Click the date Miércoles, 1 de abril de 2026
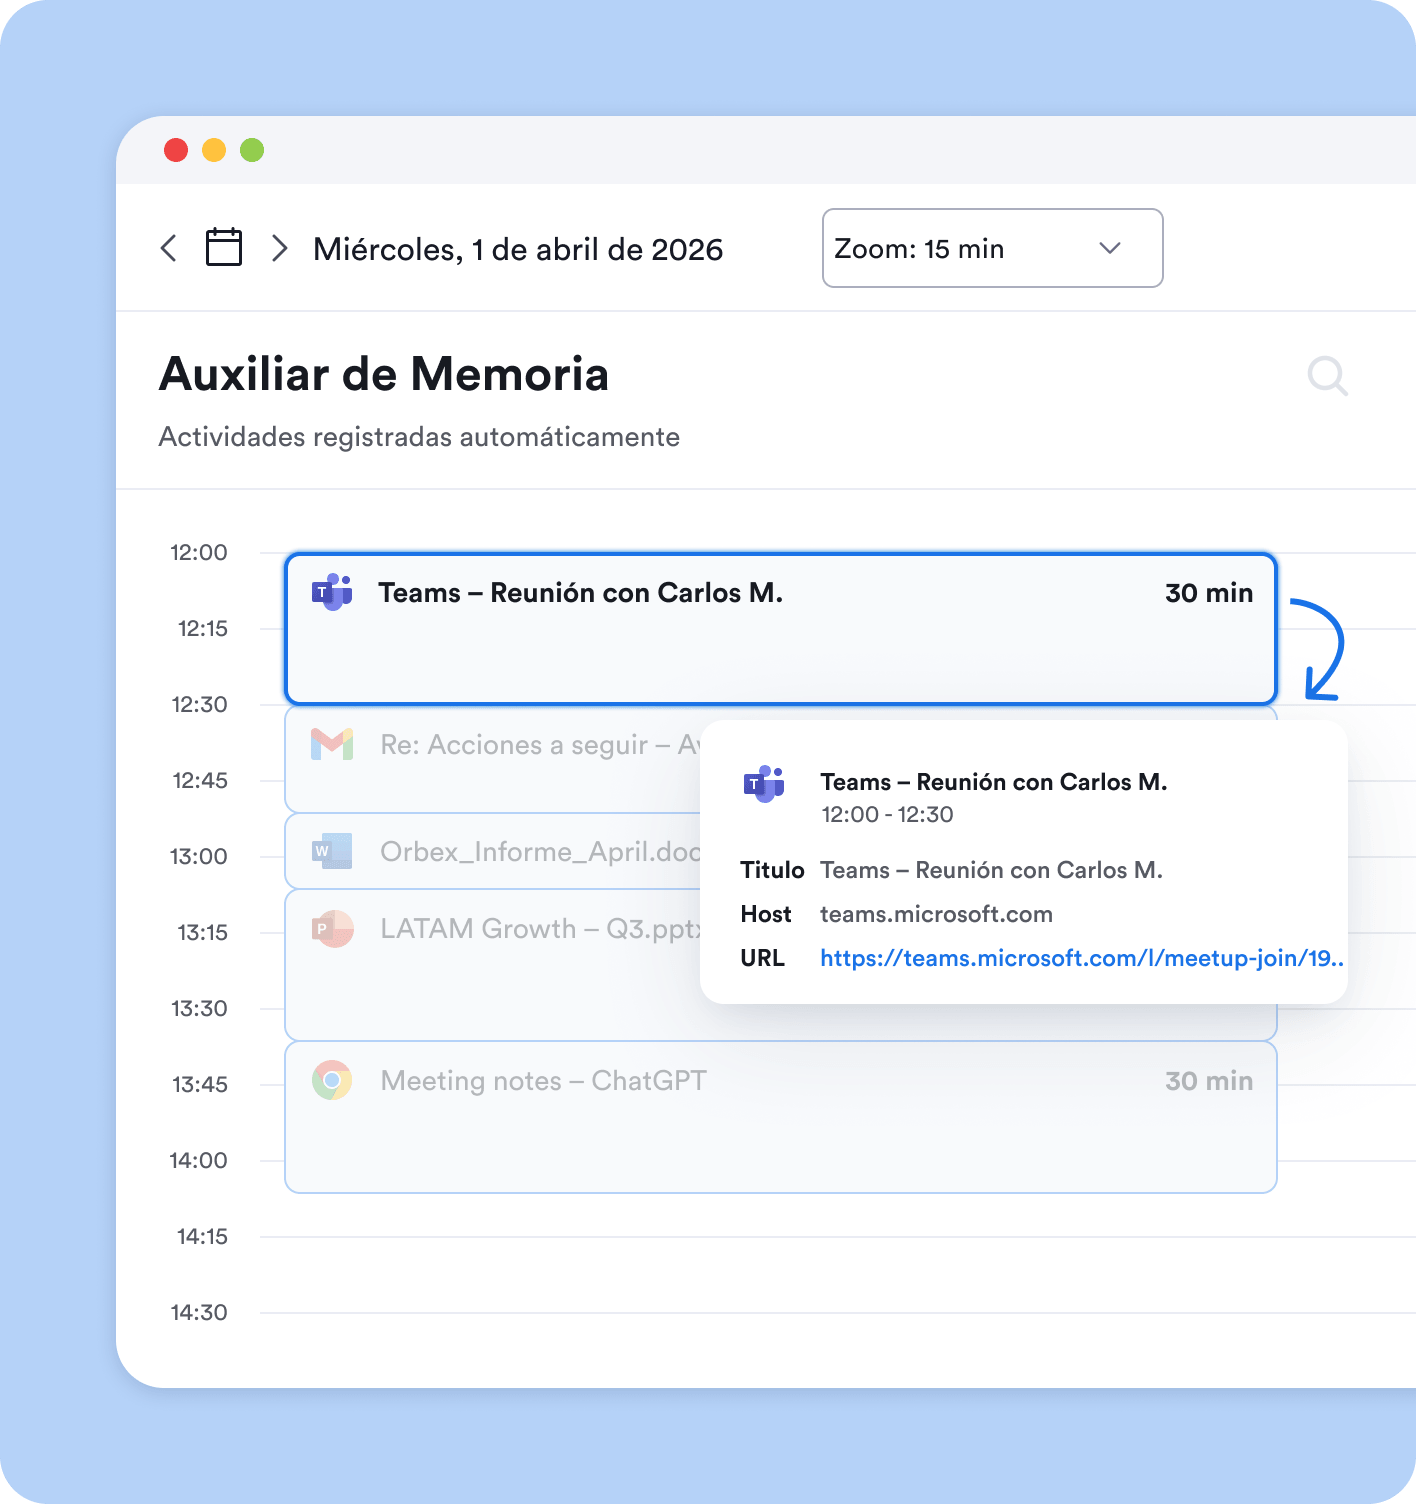This screenshot has width=1416, height=1504. coord(518,249)
